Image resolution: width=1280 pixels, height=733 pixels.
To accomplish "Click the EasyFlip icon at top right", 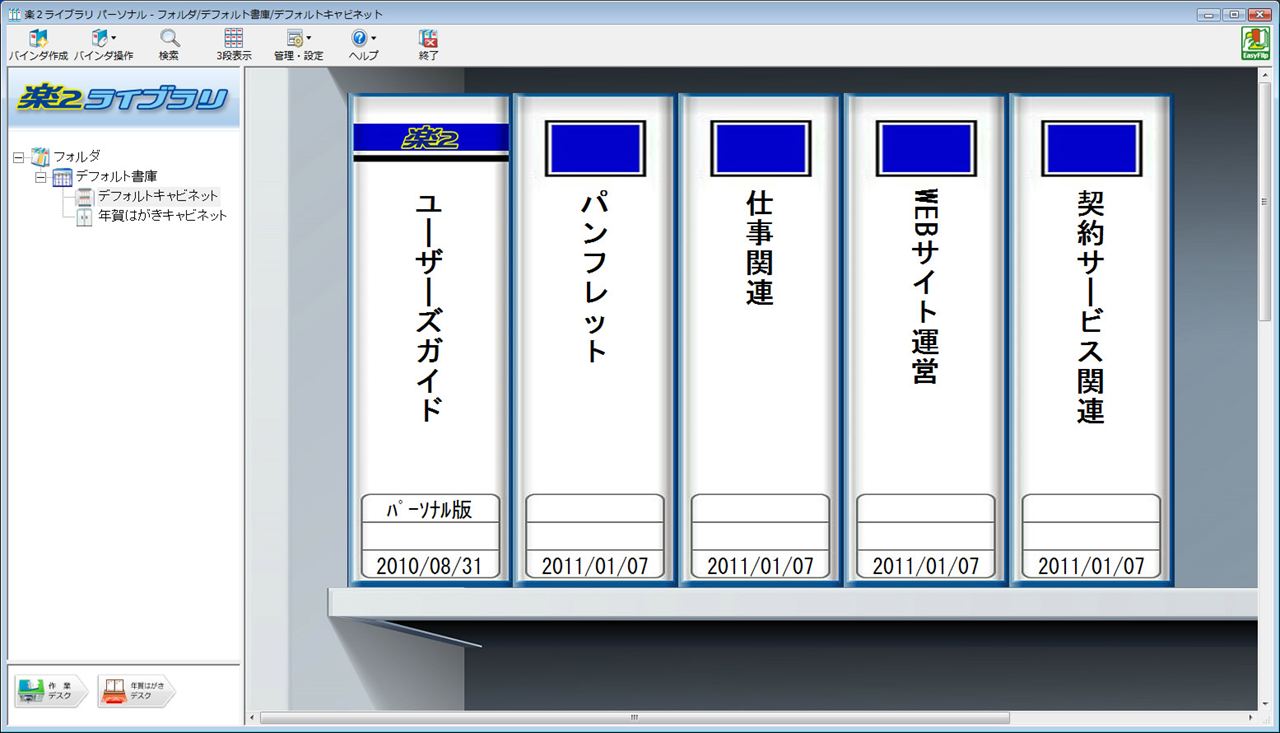I will (1254, 44).
